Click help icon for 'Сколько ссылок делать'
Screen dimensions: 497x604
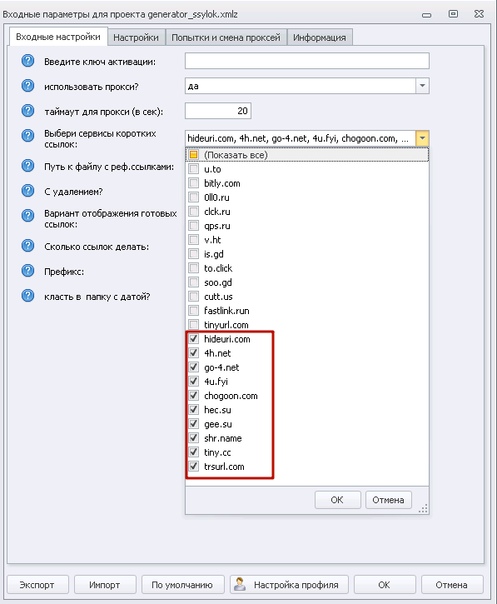click(28, 246)
